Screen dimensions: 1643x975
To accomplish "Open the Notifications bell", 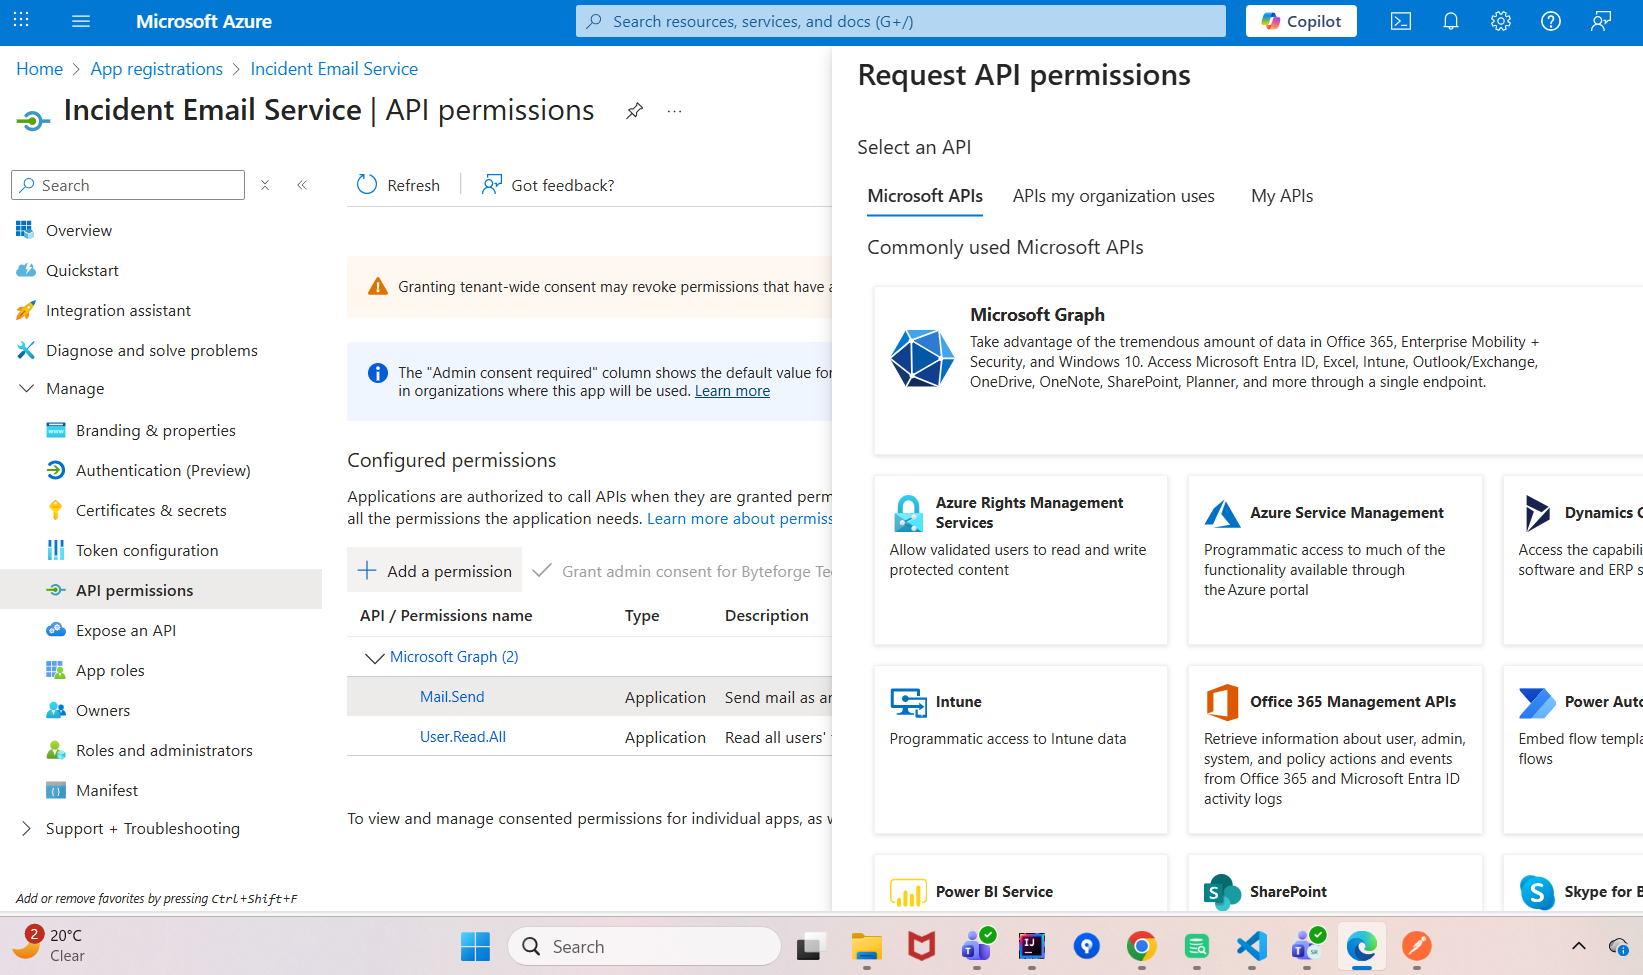I will 1451,21.
